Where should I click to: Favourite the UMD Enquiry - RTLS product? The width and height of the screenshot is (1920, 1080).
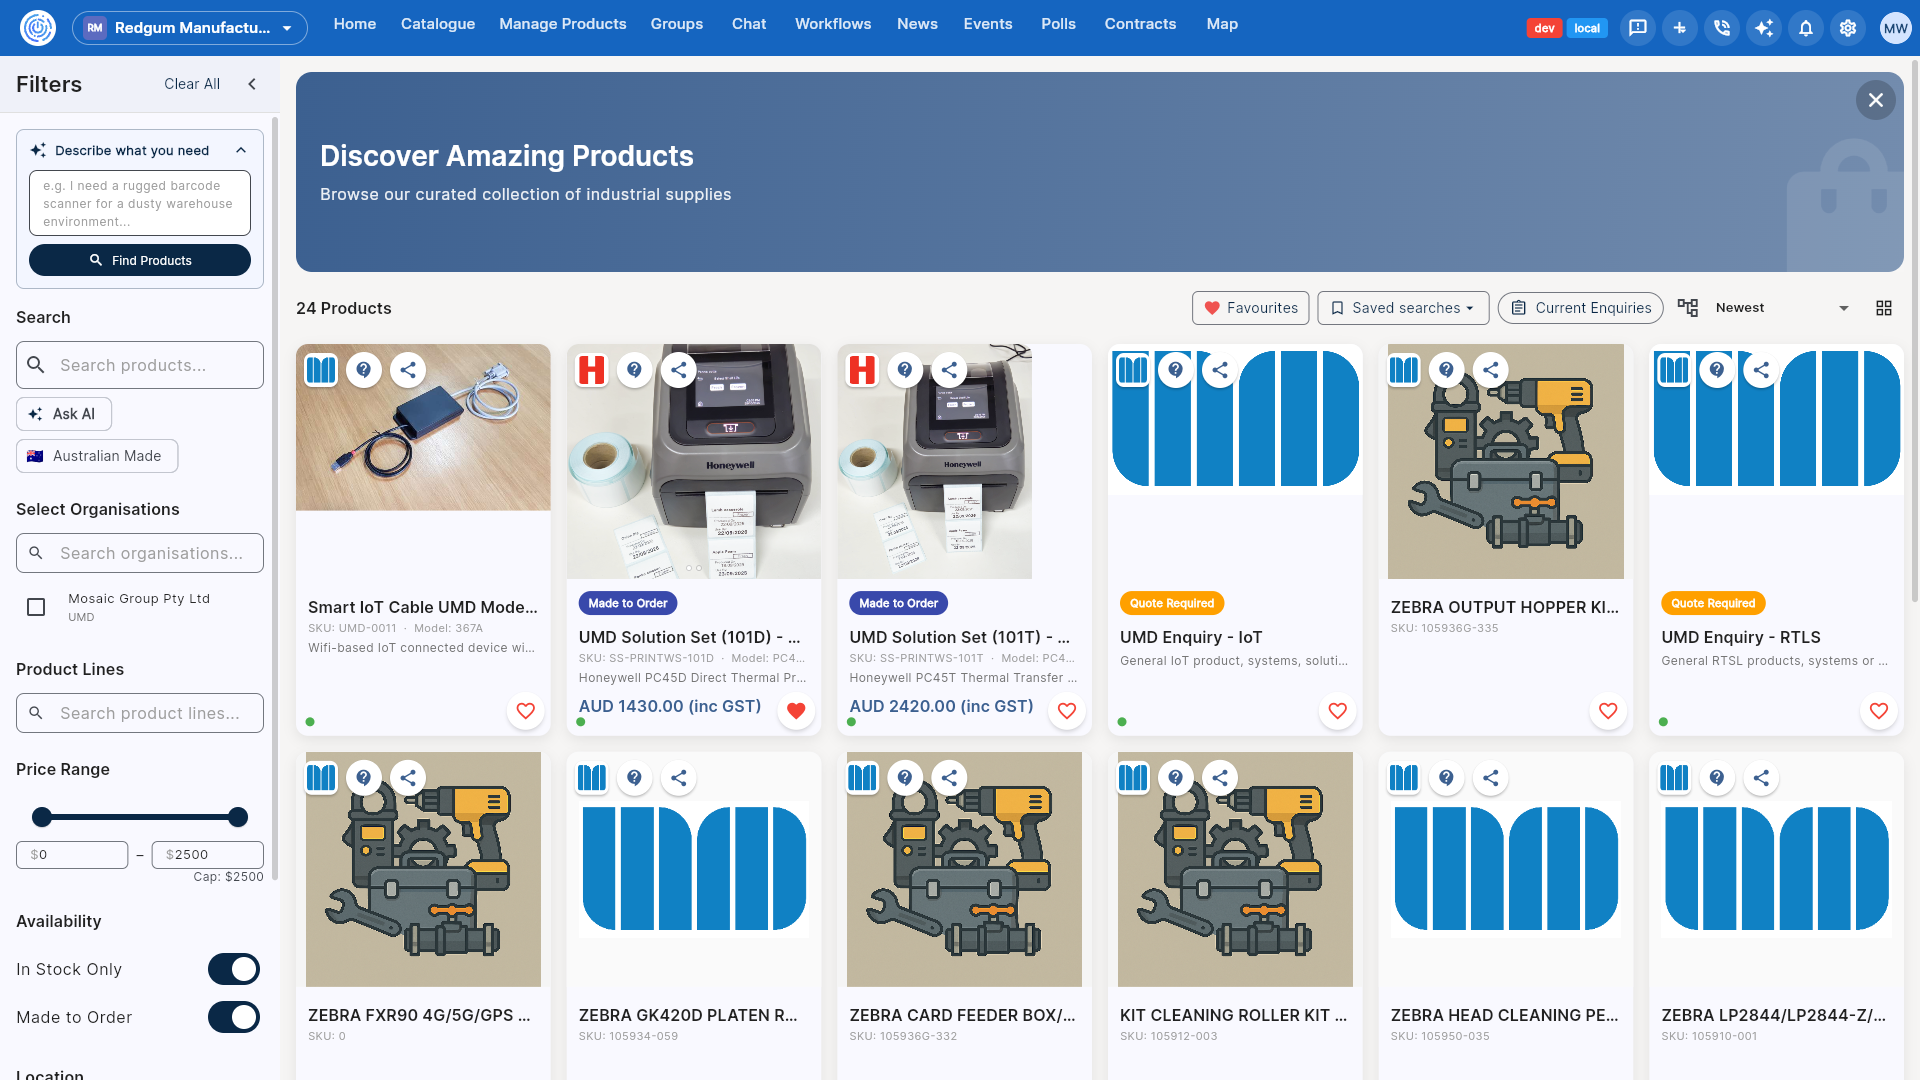pos(1879,711)
